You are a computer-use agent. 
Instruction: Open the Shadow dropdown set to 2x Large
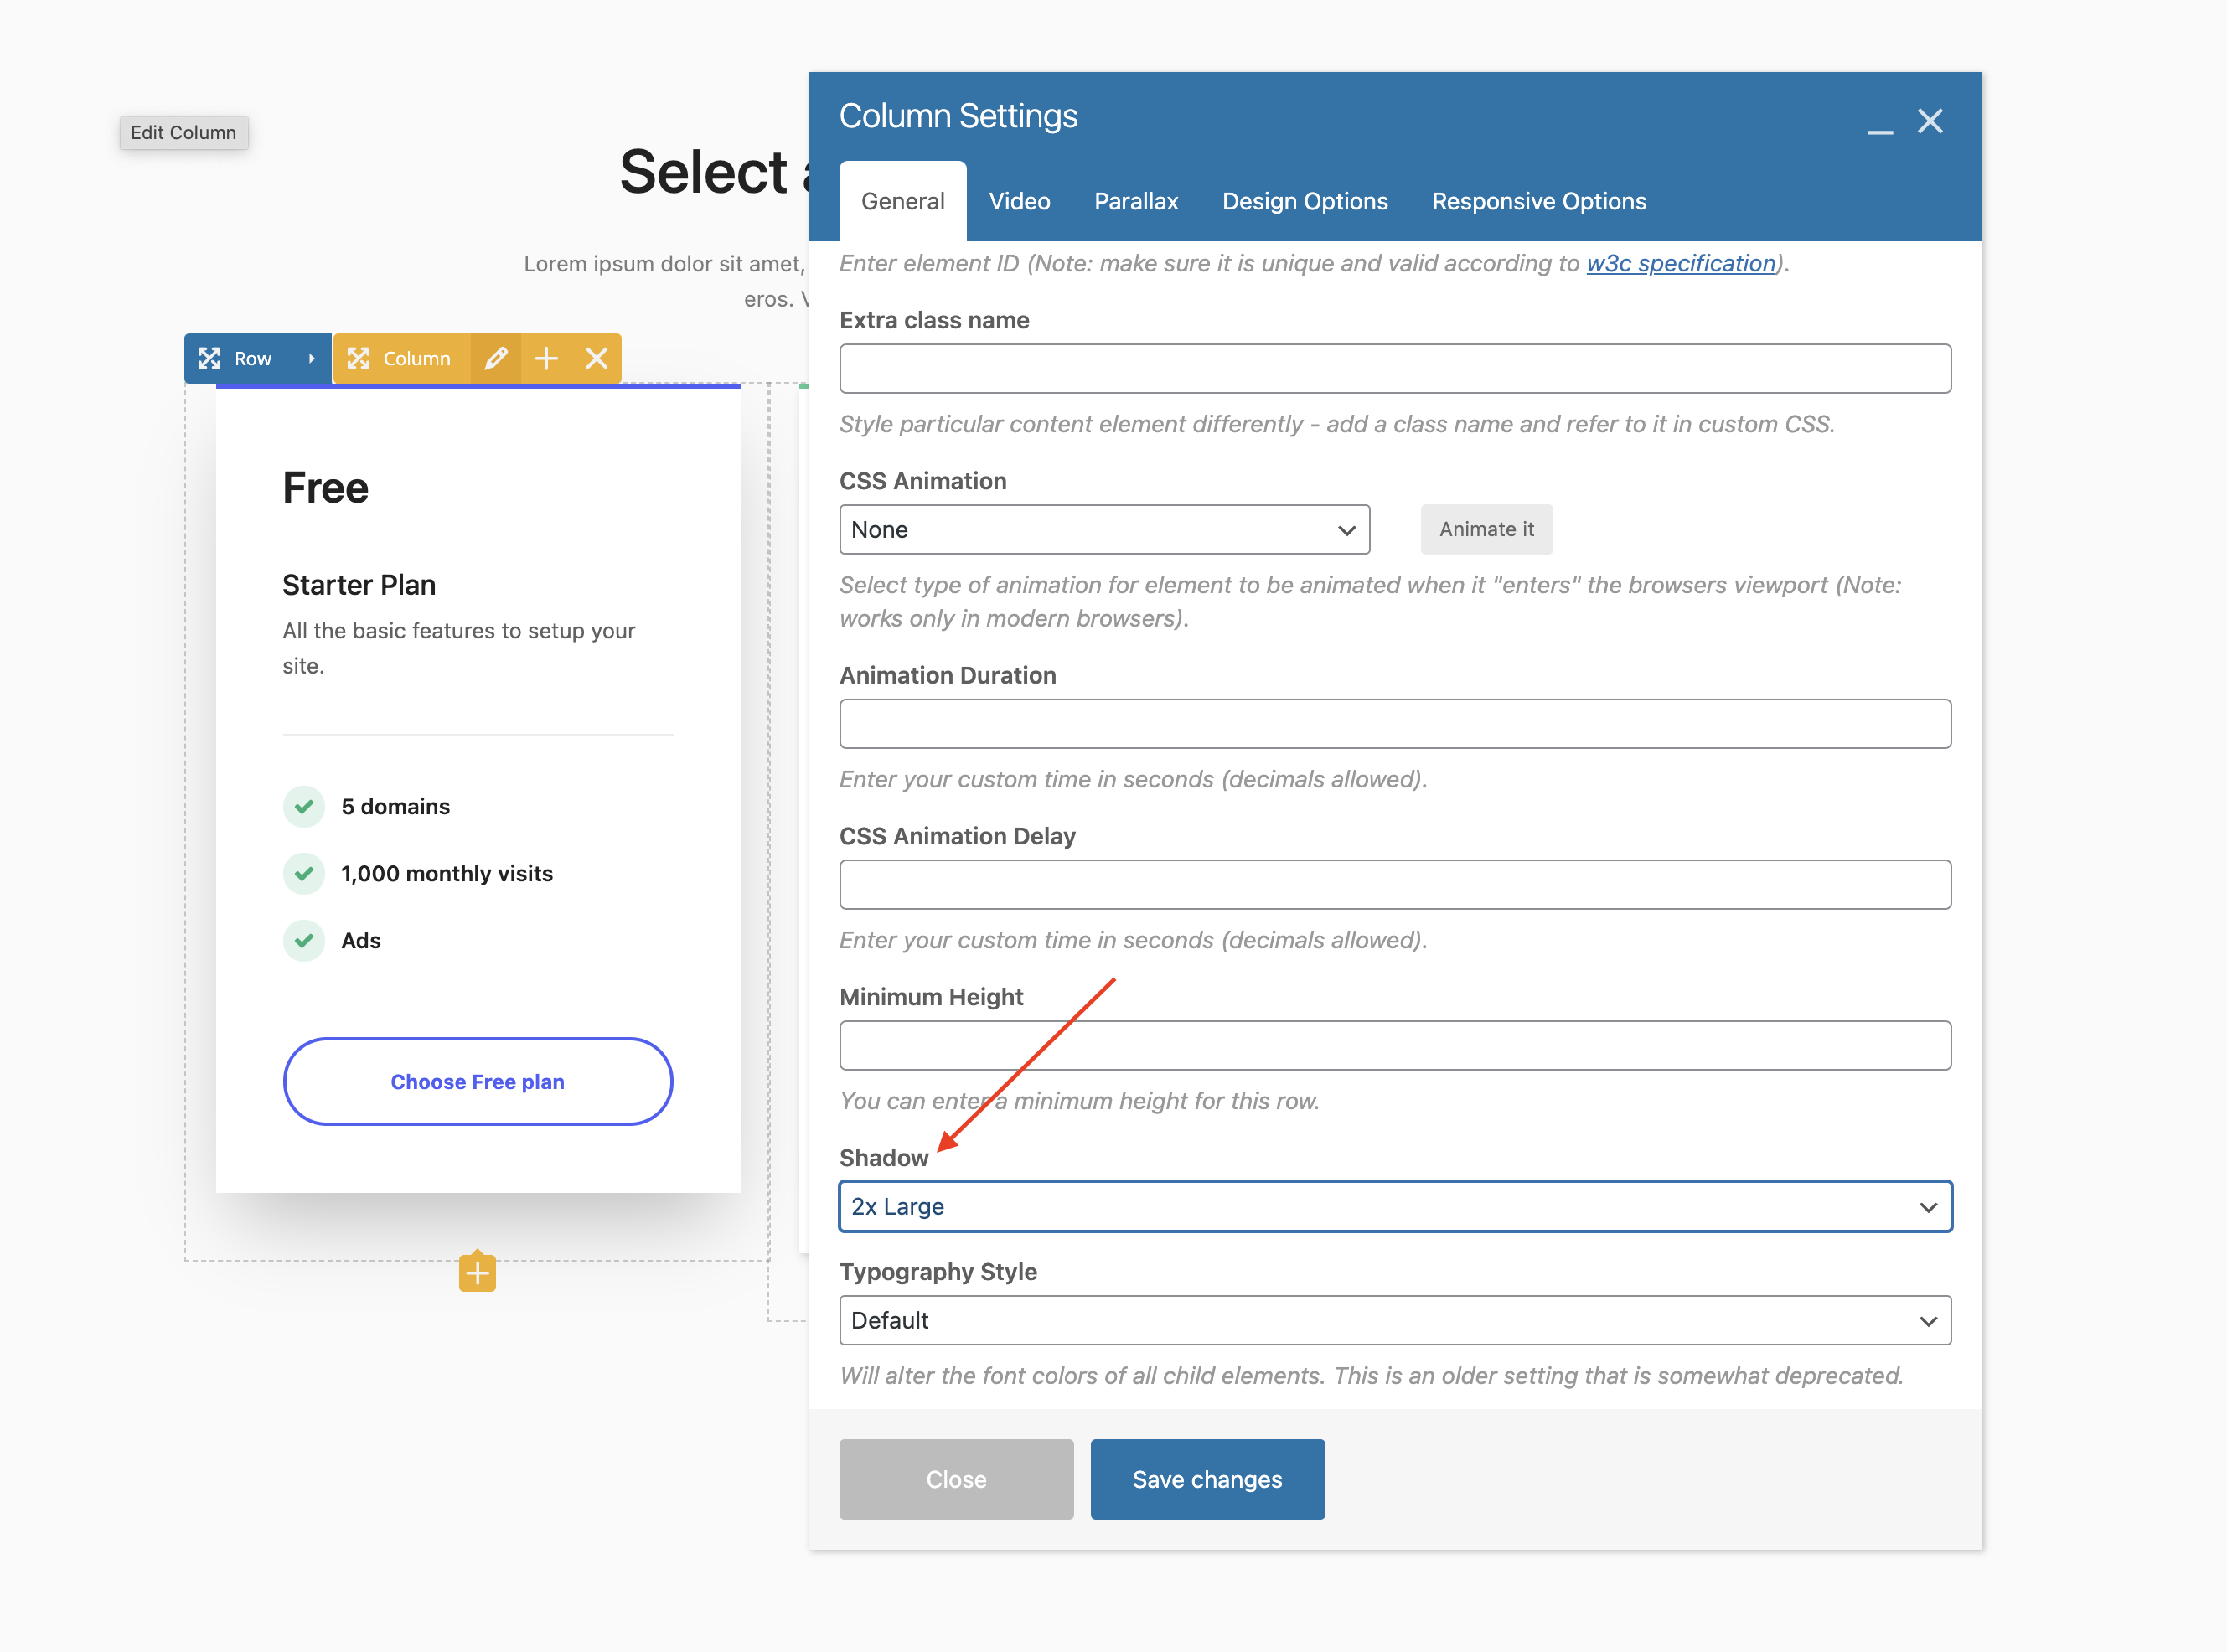(x=1394, y=1206)
